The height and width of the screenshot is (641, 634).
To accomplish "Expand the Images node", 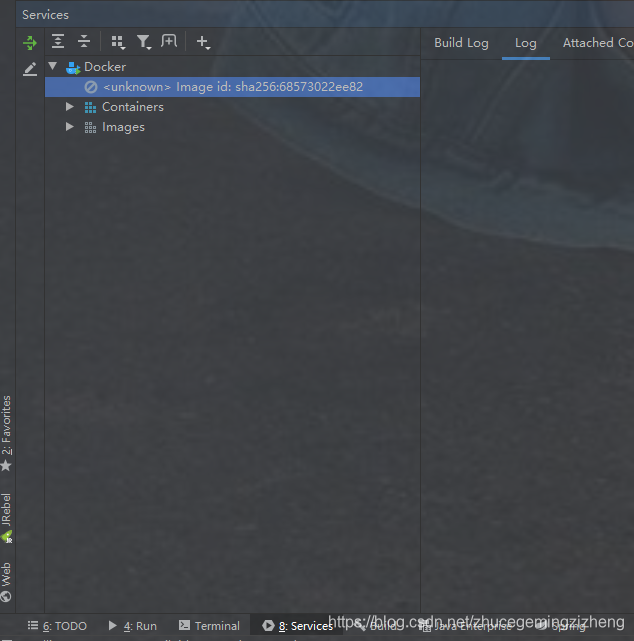I will click(70, 126).
